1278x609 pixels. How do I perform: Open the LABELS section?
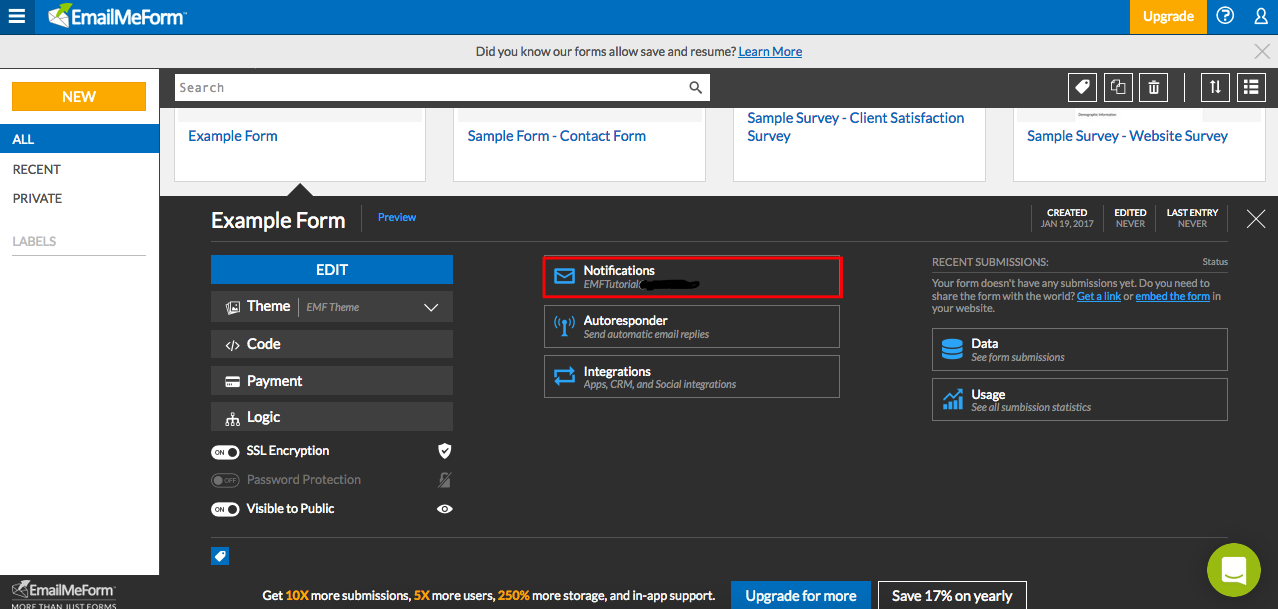[34, 241]
